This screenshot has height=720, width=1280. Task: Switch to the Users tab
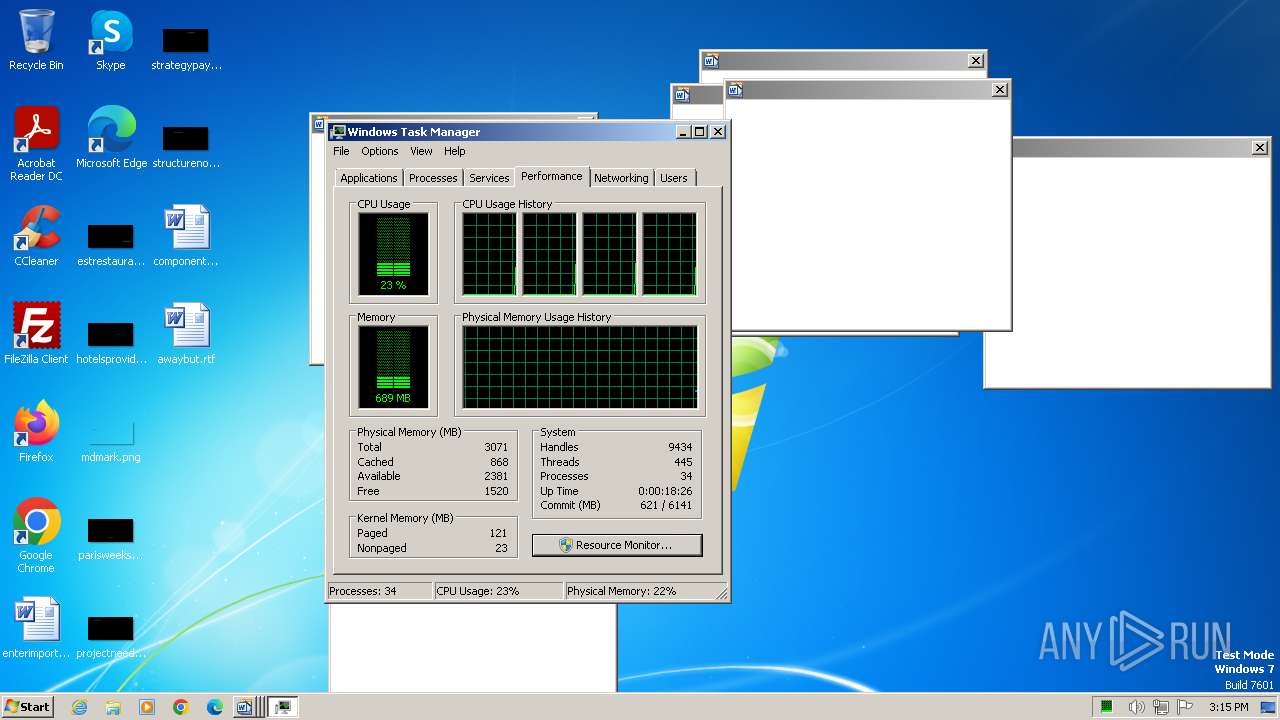[674, 178]
